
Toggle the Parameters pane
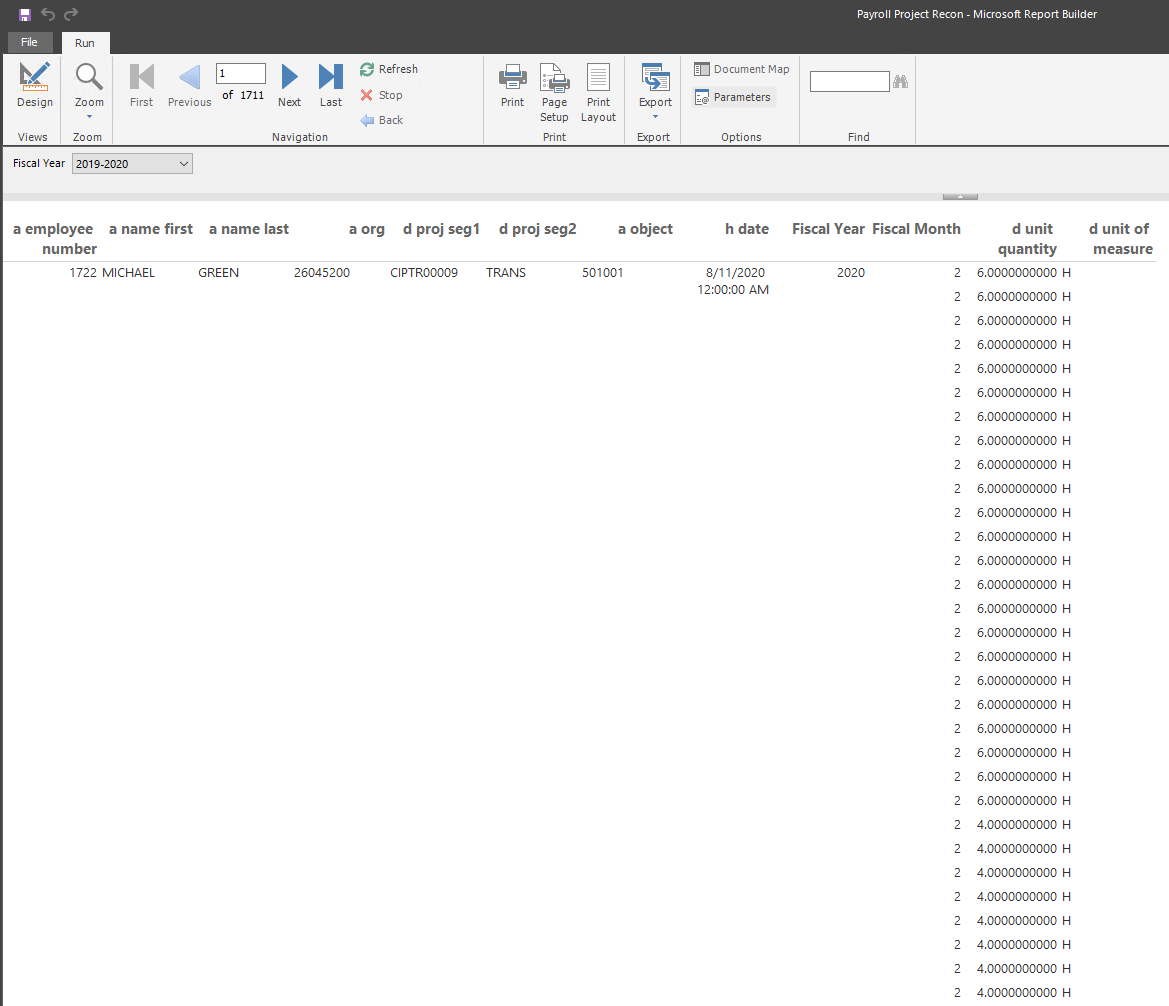(x=733, y=97)
